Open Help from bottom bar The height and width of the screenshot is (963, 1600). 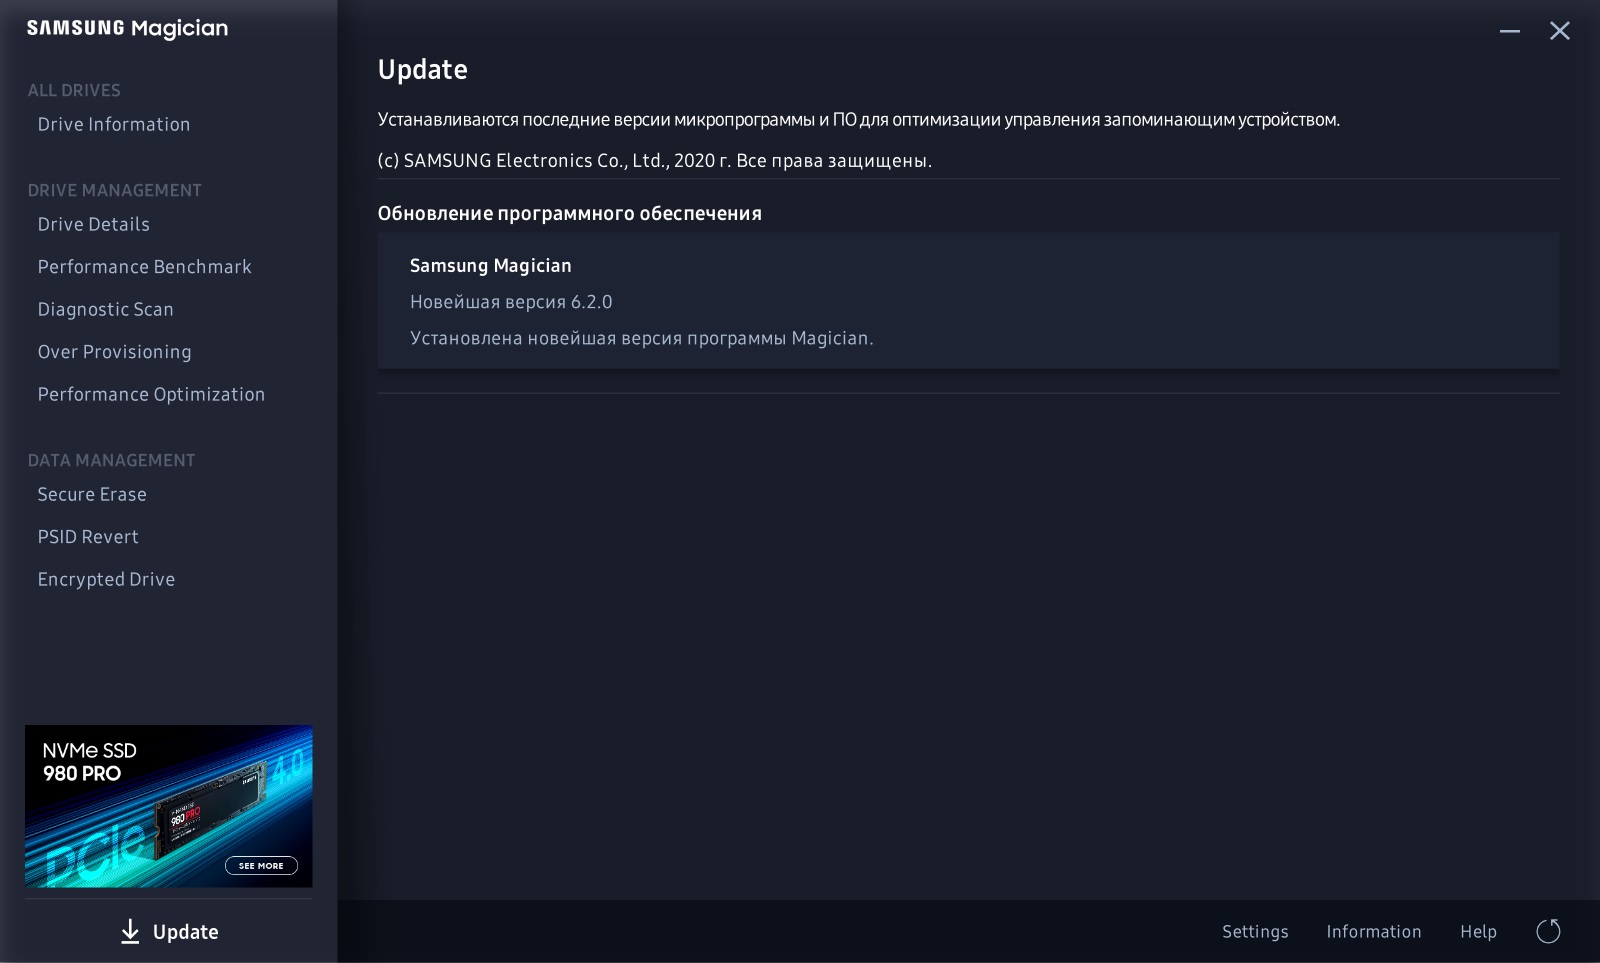(1478, 932)
